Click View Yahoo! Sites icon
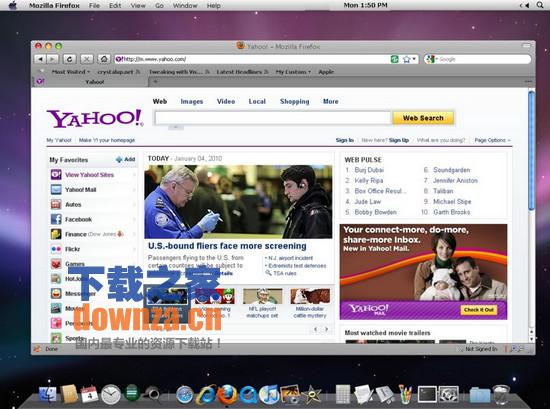The height and width of the screenshot is (409, 550). coord(56,174)
